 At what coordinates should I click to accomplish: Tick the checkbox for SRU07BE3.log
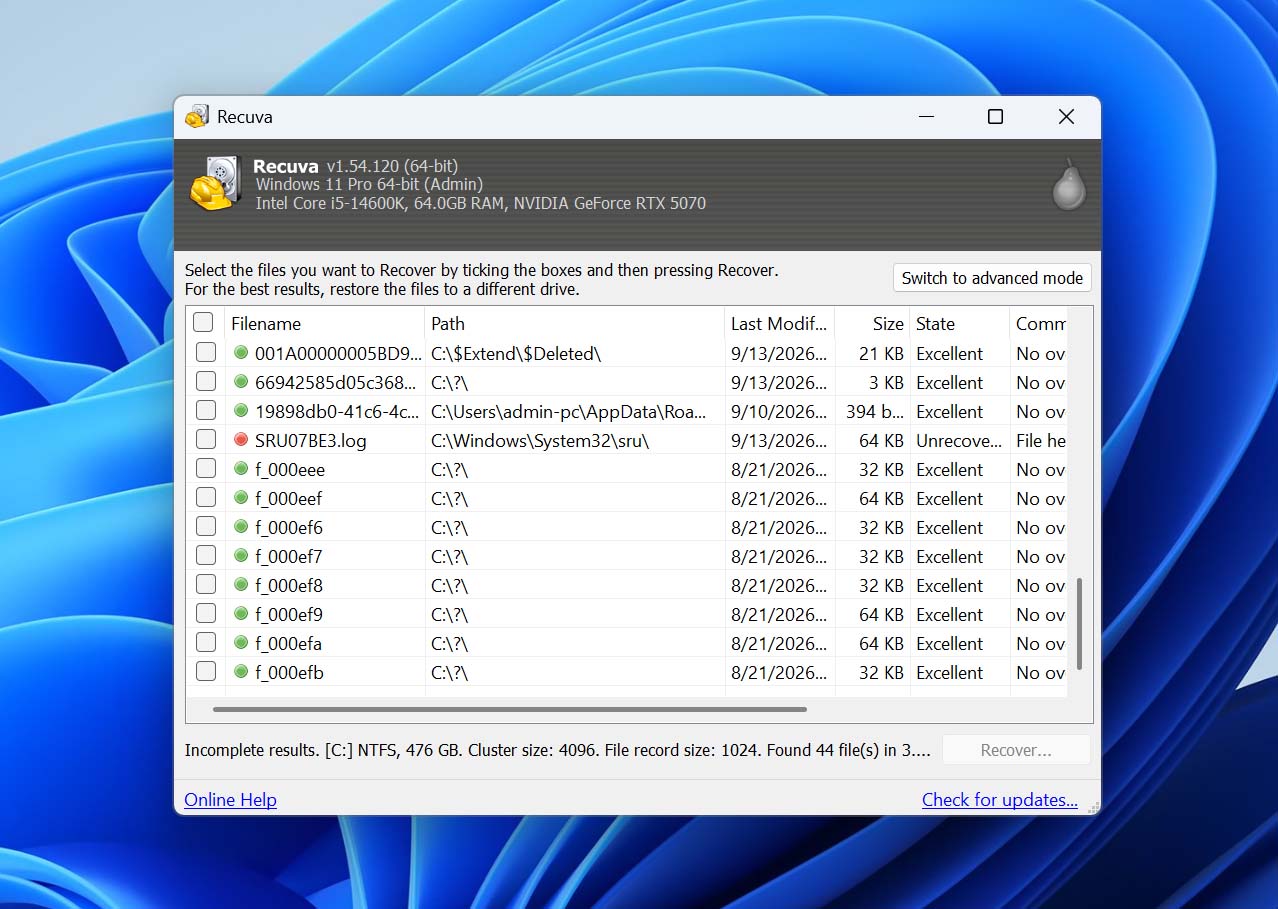[205, 440]
